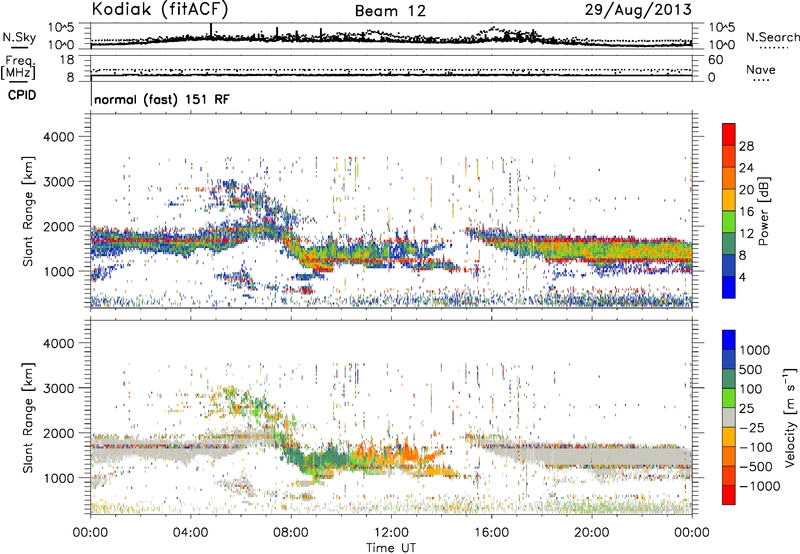Image resolution: width=800 pixels, height=554 pixels.
Task: Click the velocity range-time plot panel
Action: [391, 417]
